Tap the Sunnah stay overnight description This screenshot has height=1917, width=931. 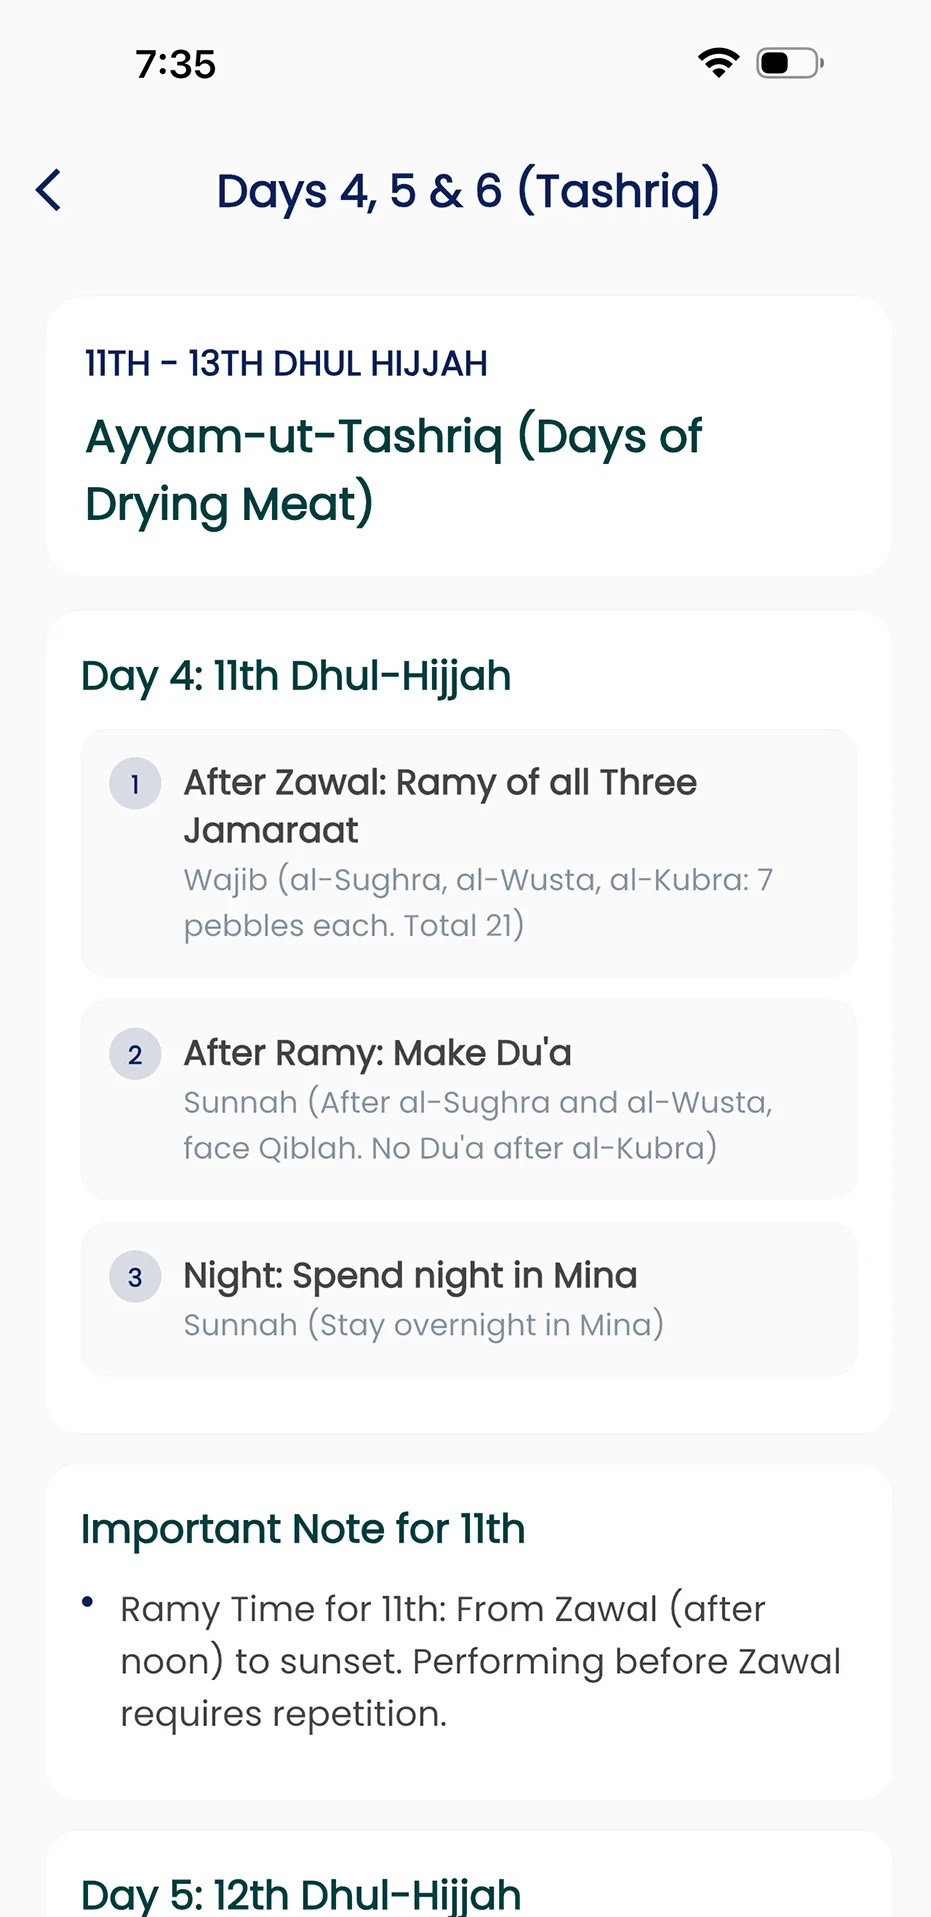tap(424, 1325)
